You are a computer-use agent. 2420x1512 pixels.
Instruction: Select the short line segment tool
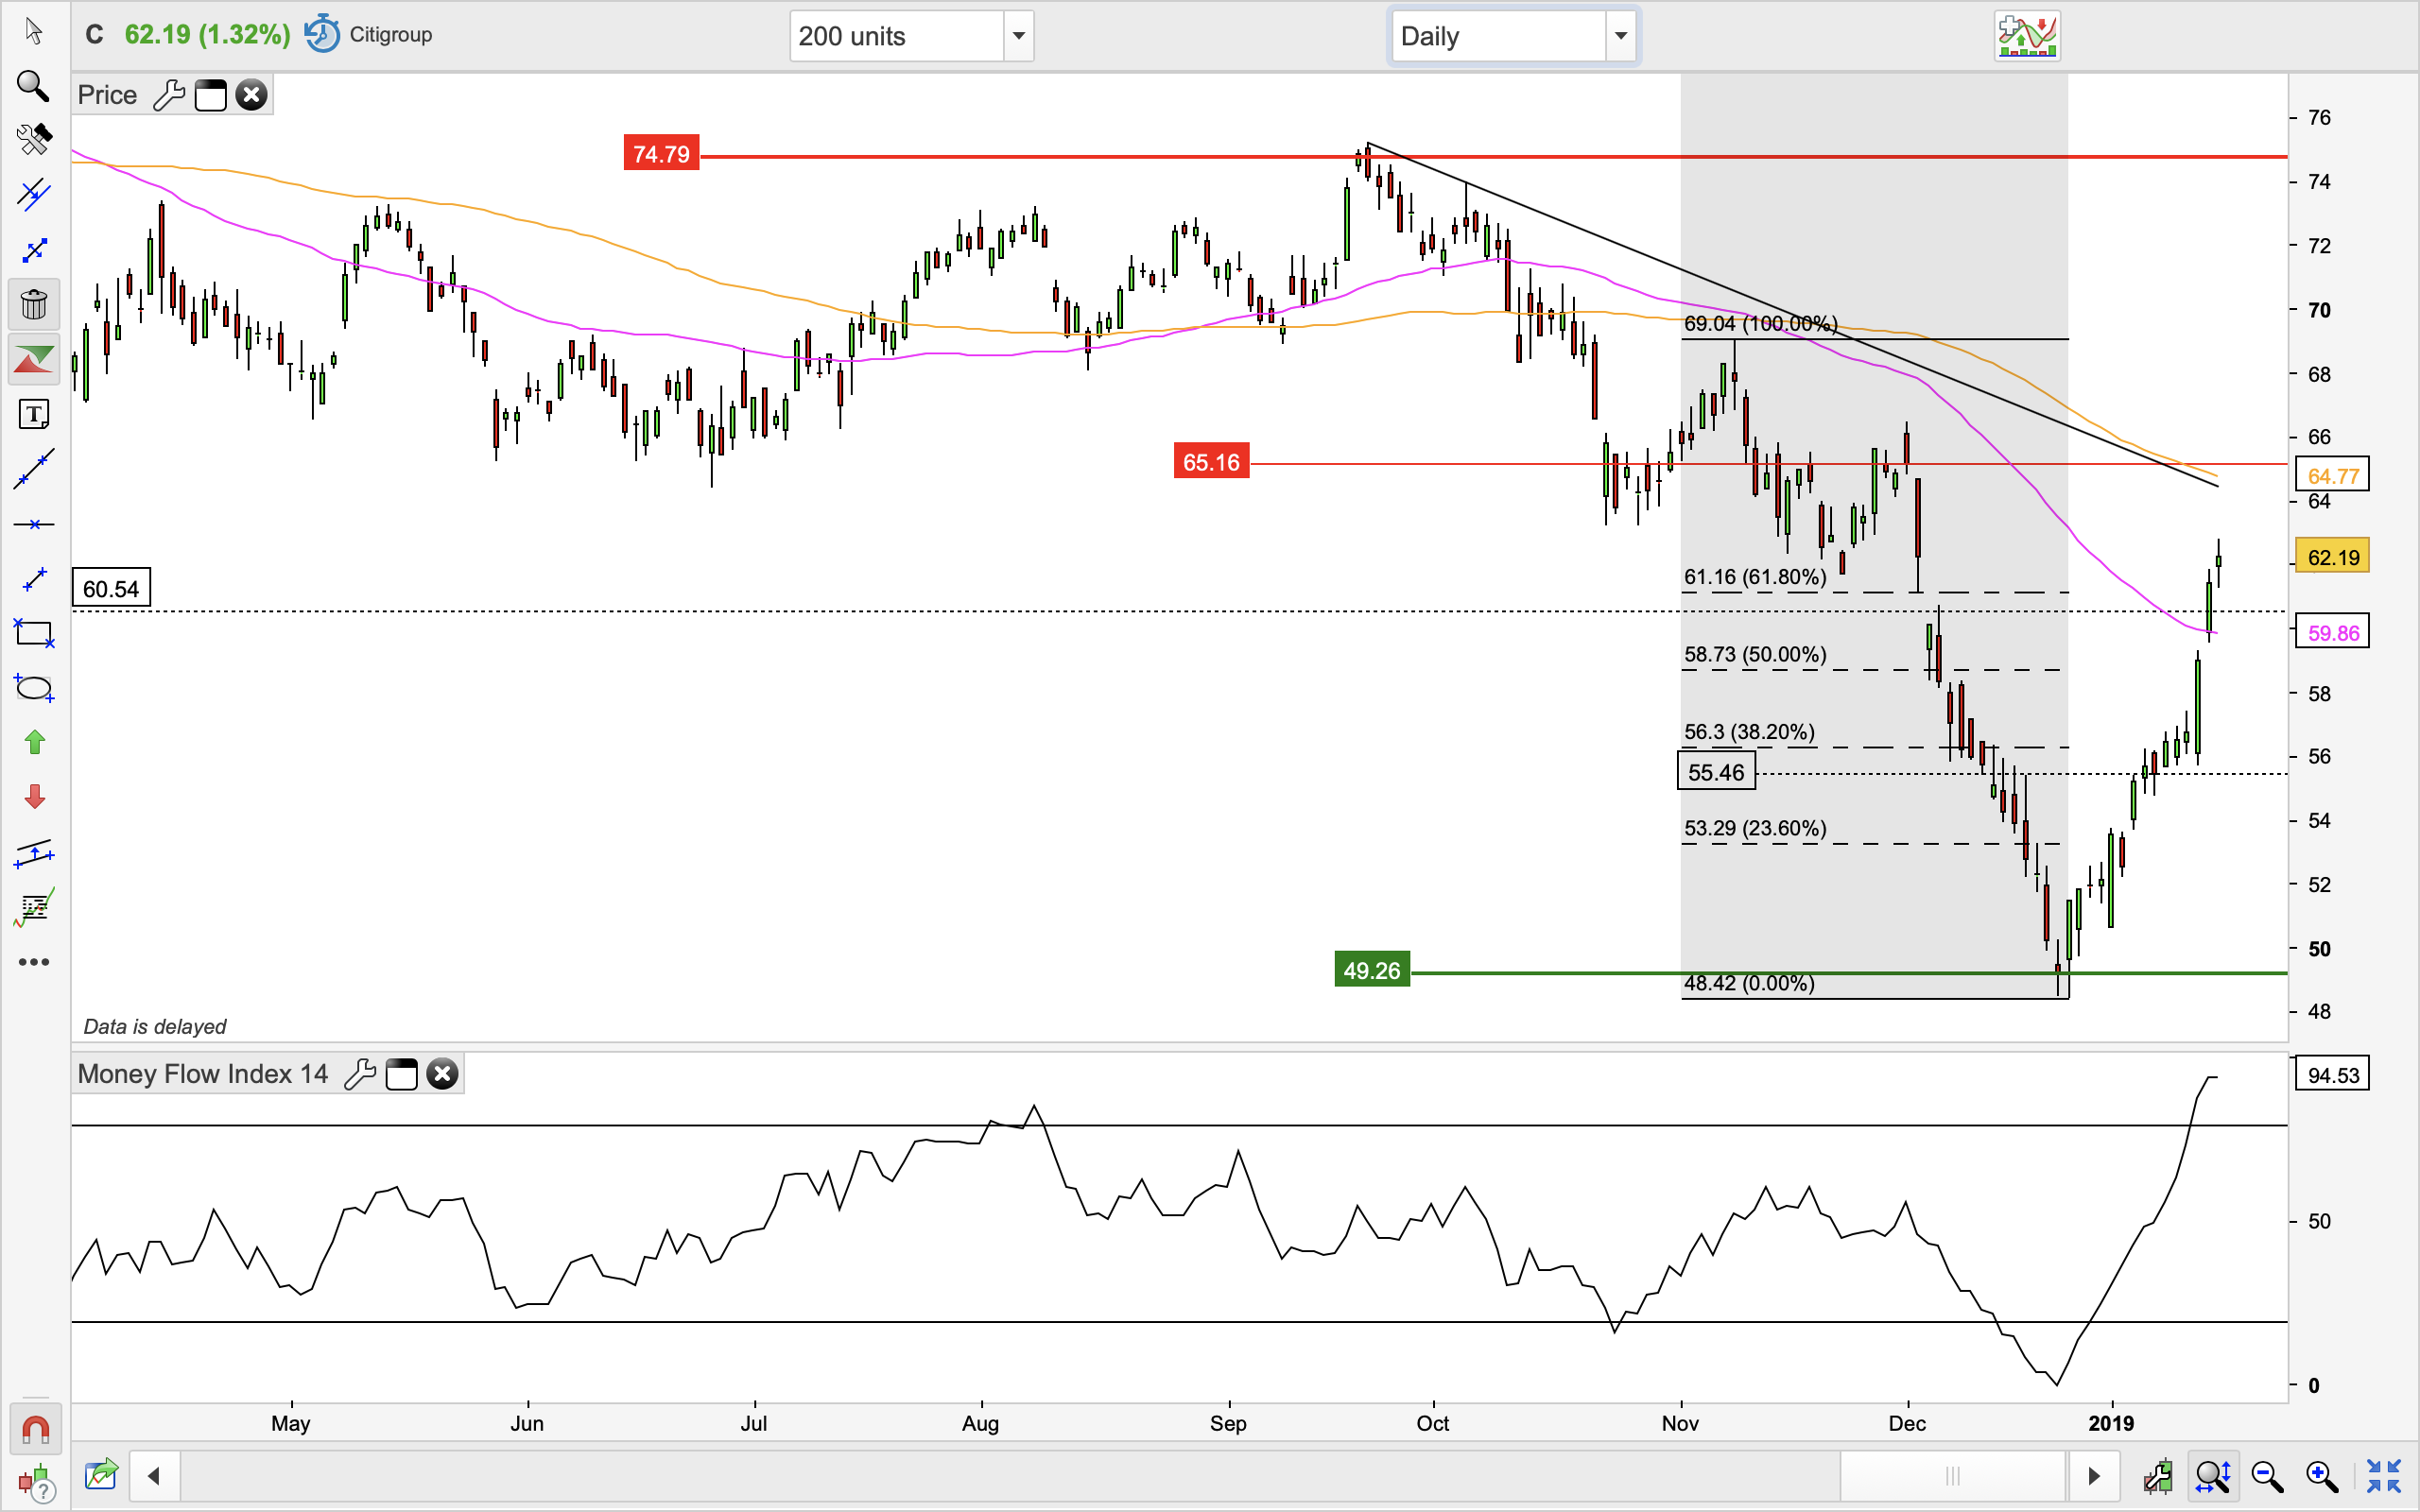pyautogui.click(x=34, y=579)
